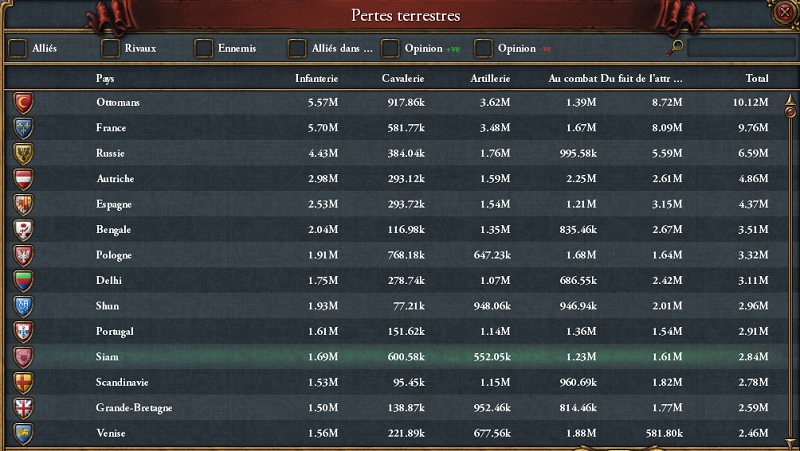
Task: Sort by the Infanterie column header
Action: [316, 78]
